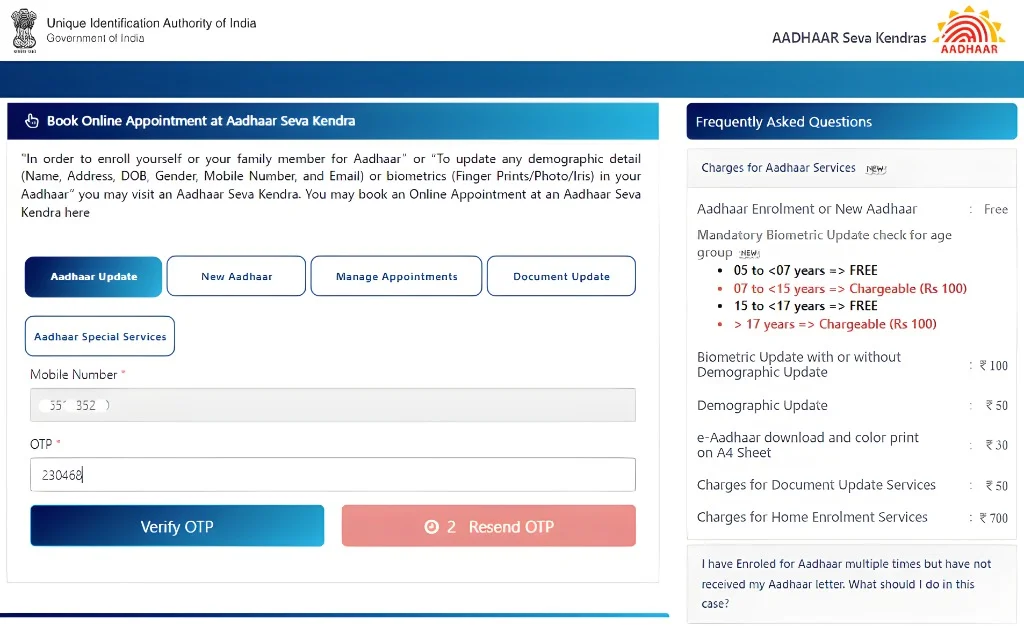
Task: Click the AADHAAR logo at top right
Action: click(x=969, y=30)
